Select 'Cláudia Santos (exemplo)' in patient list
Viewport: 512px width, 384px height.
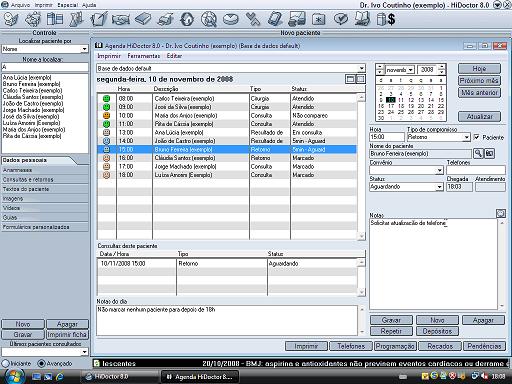click(x=33, y=97)
